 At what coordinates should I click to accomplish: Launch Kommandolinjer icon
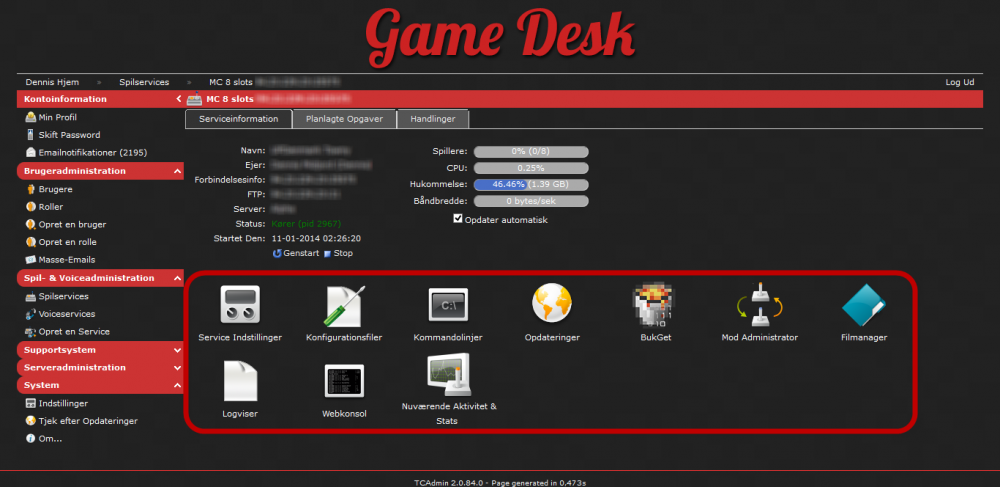(x=448, y=305)
